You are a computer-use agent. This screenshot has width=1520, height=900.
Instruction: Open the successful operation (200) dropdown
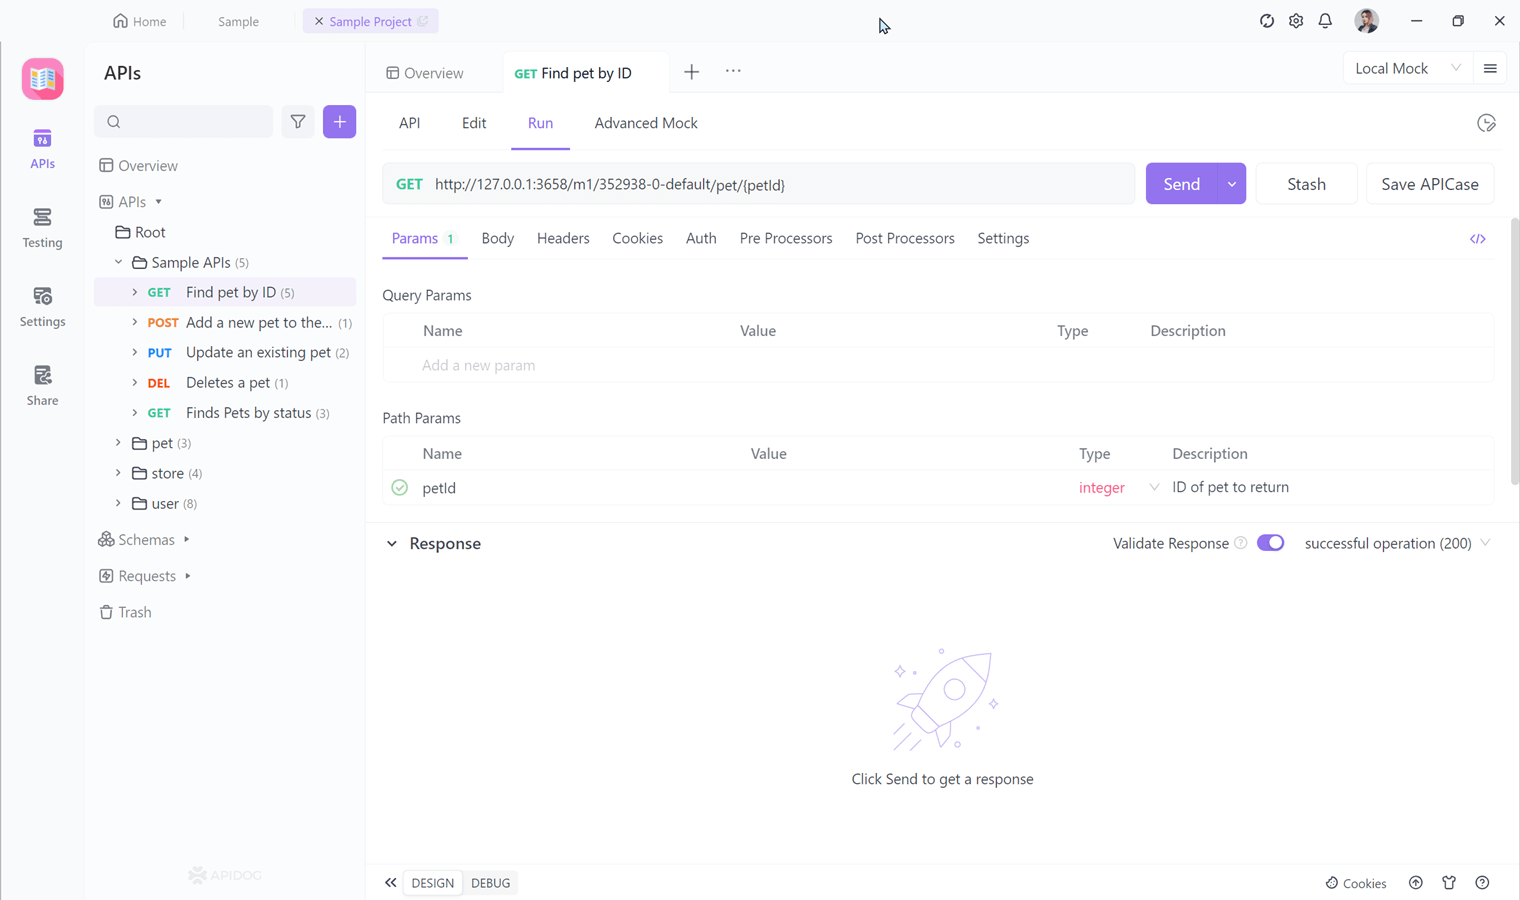pyautogui.click(x=1396, y=543)
